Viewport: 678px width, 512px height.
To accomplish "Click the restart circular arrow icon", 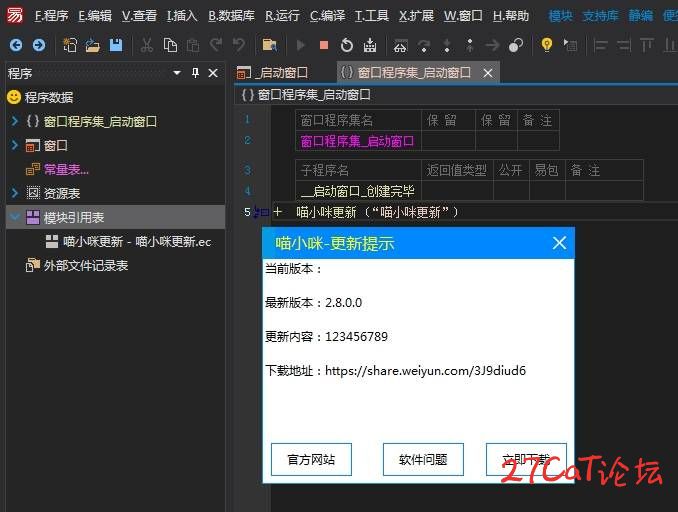I will (x=347, y=45).
